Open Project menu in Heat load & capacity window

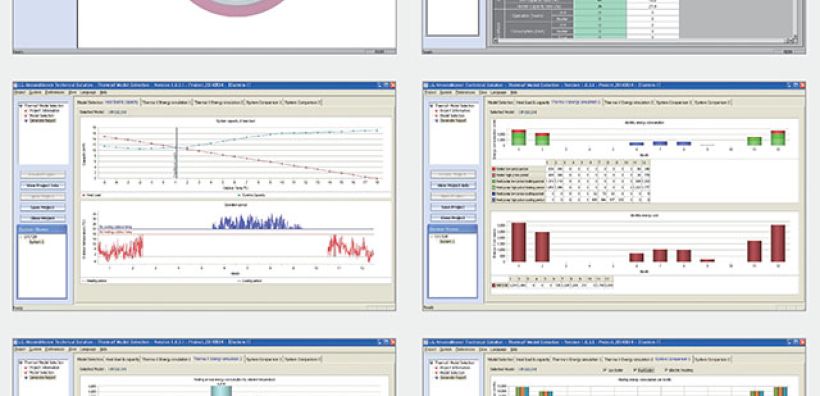pyautogui.click(x=19, y=92)
